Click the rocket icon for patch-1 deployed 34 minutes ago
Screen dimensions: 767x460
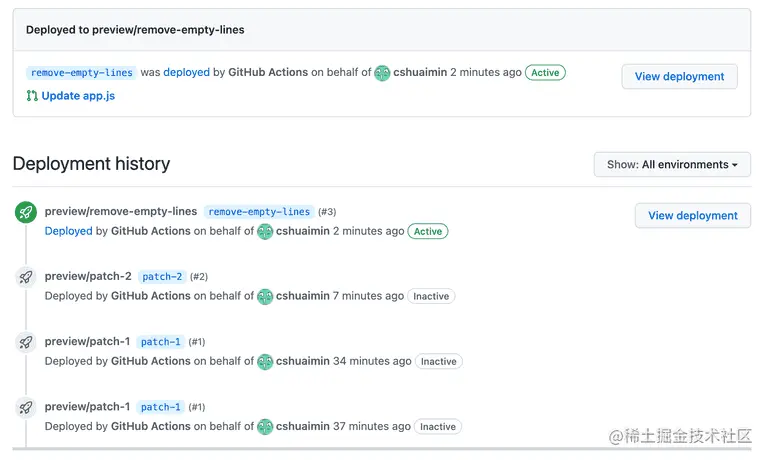point(26,342)
